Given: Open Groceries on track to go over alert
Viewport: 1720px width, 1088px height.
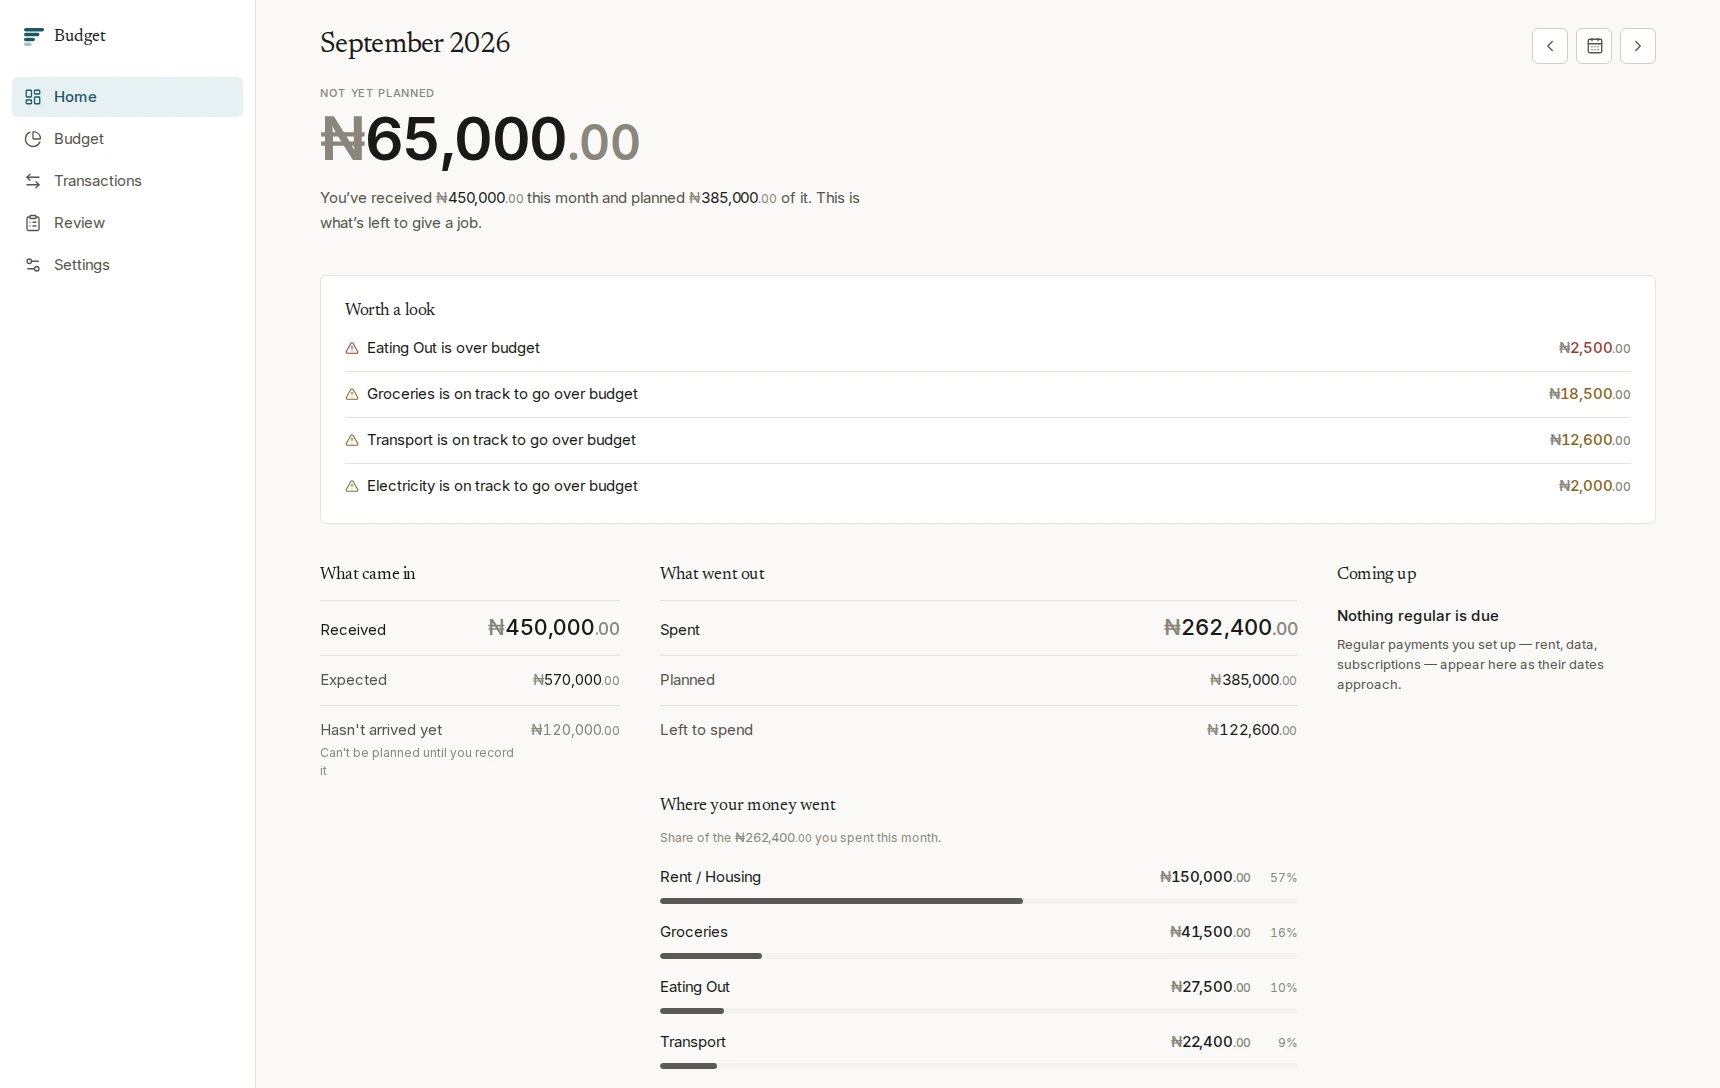Looking at the screenshot, I should (x=988, y=394).
